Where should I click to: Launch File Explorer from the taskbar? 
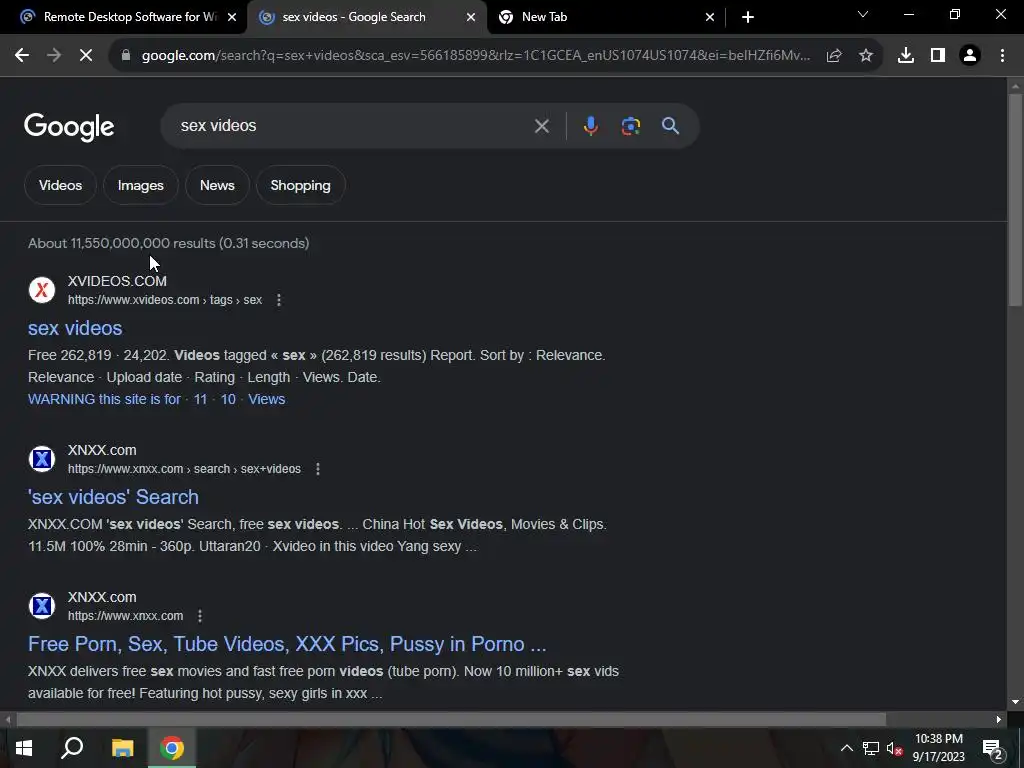122,748
